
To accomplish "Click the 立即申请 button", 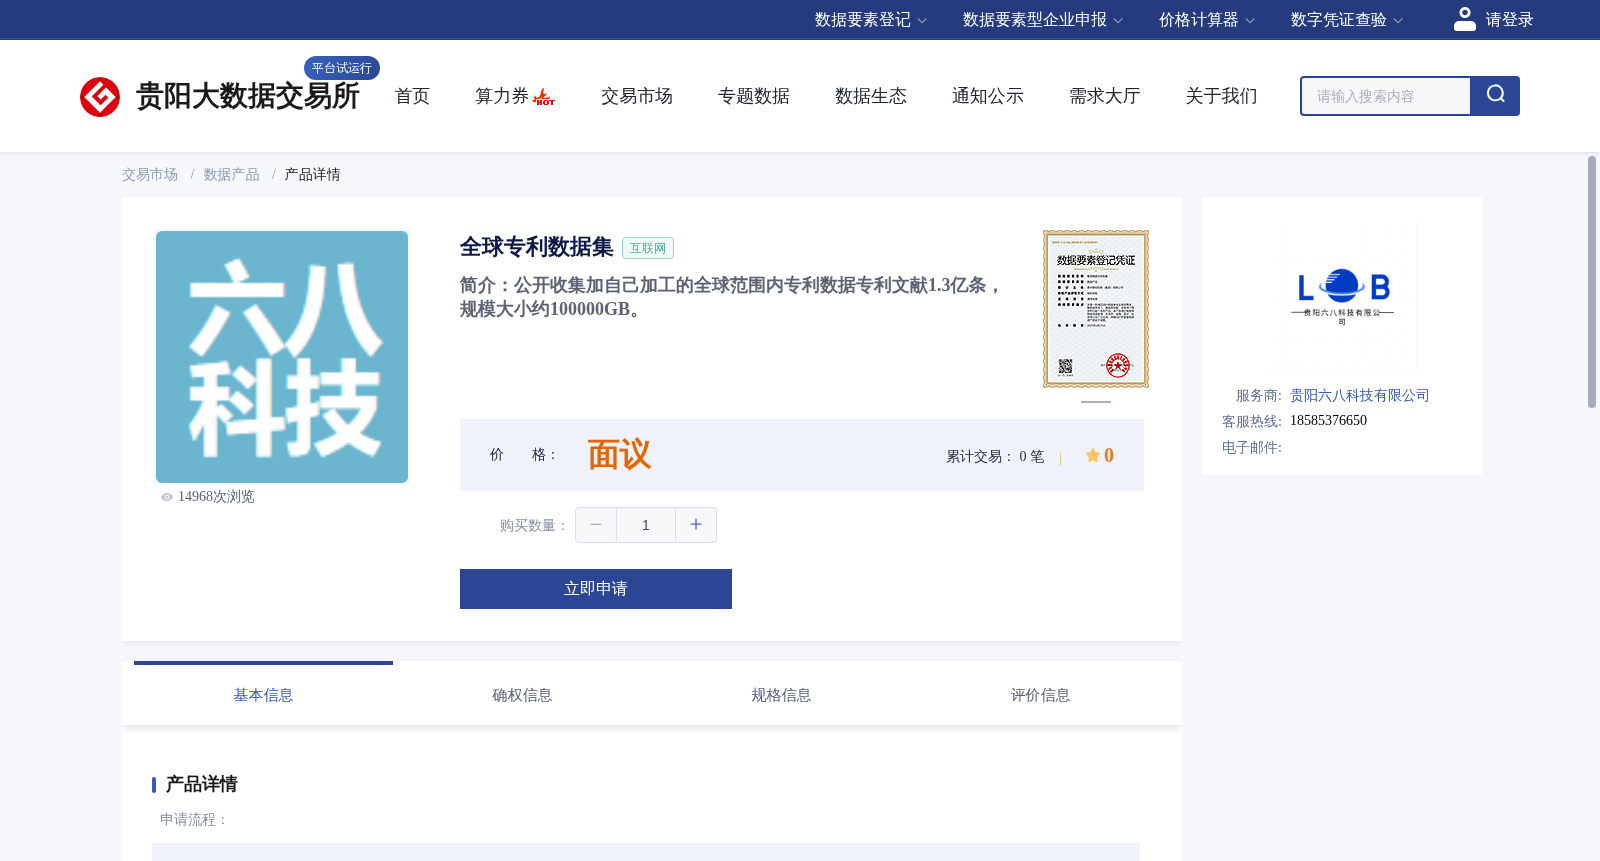I will pyautogui.click(x=596, y=589).
